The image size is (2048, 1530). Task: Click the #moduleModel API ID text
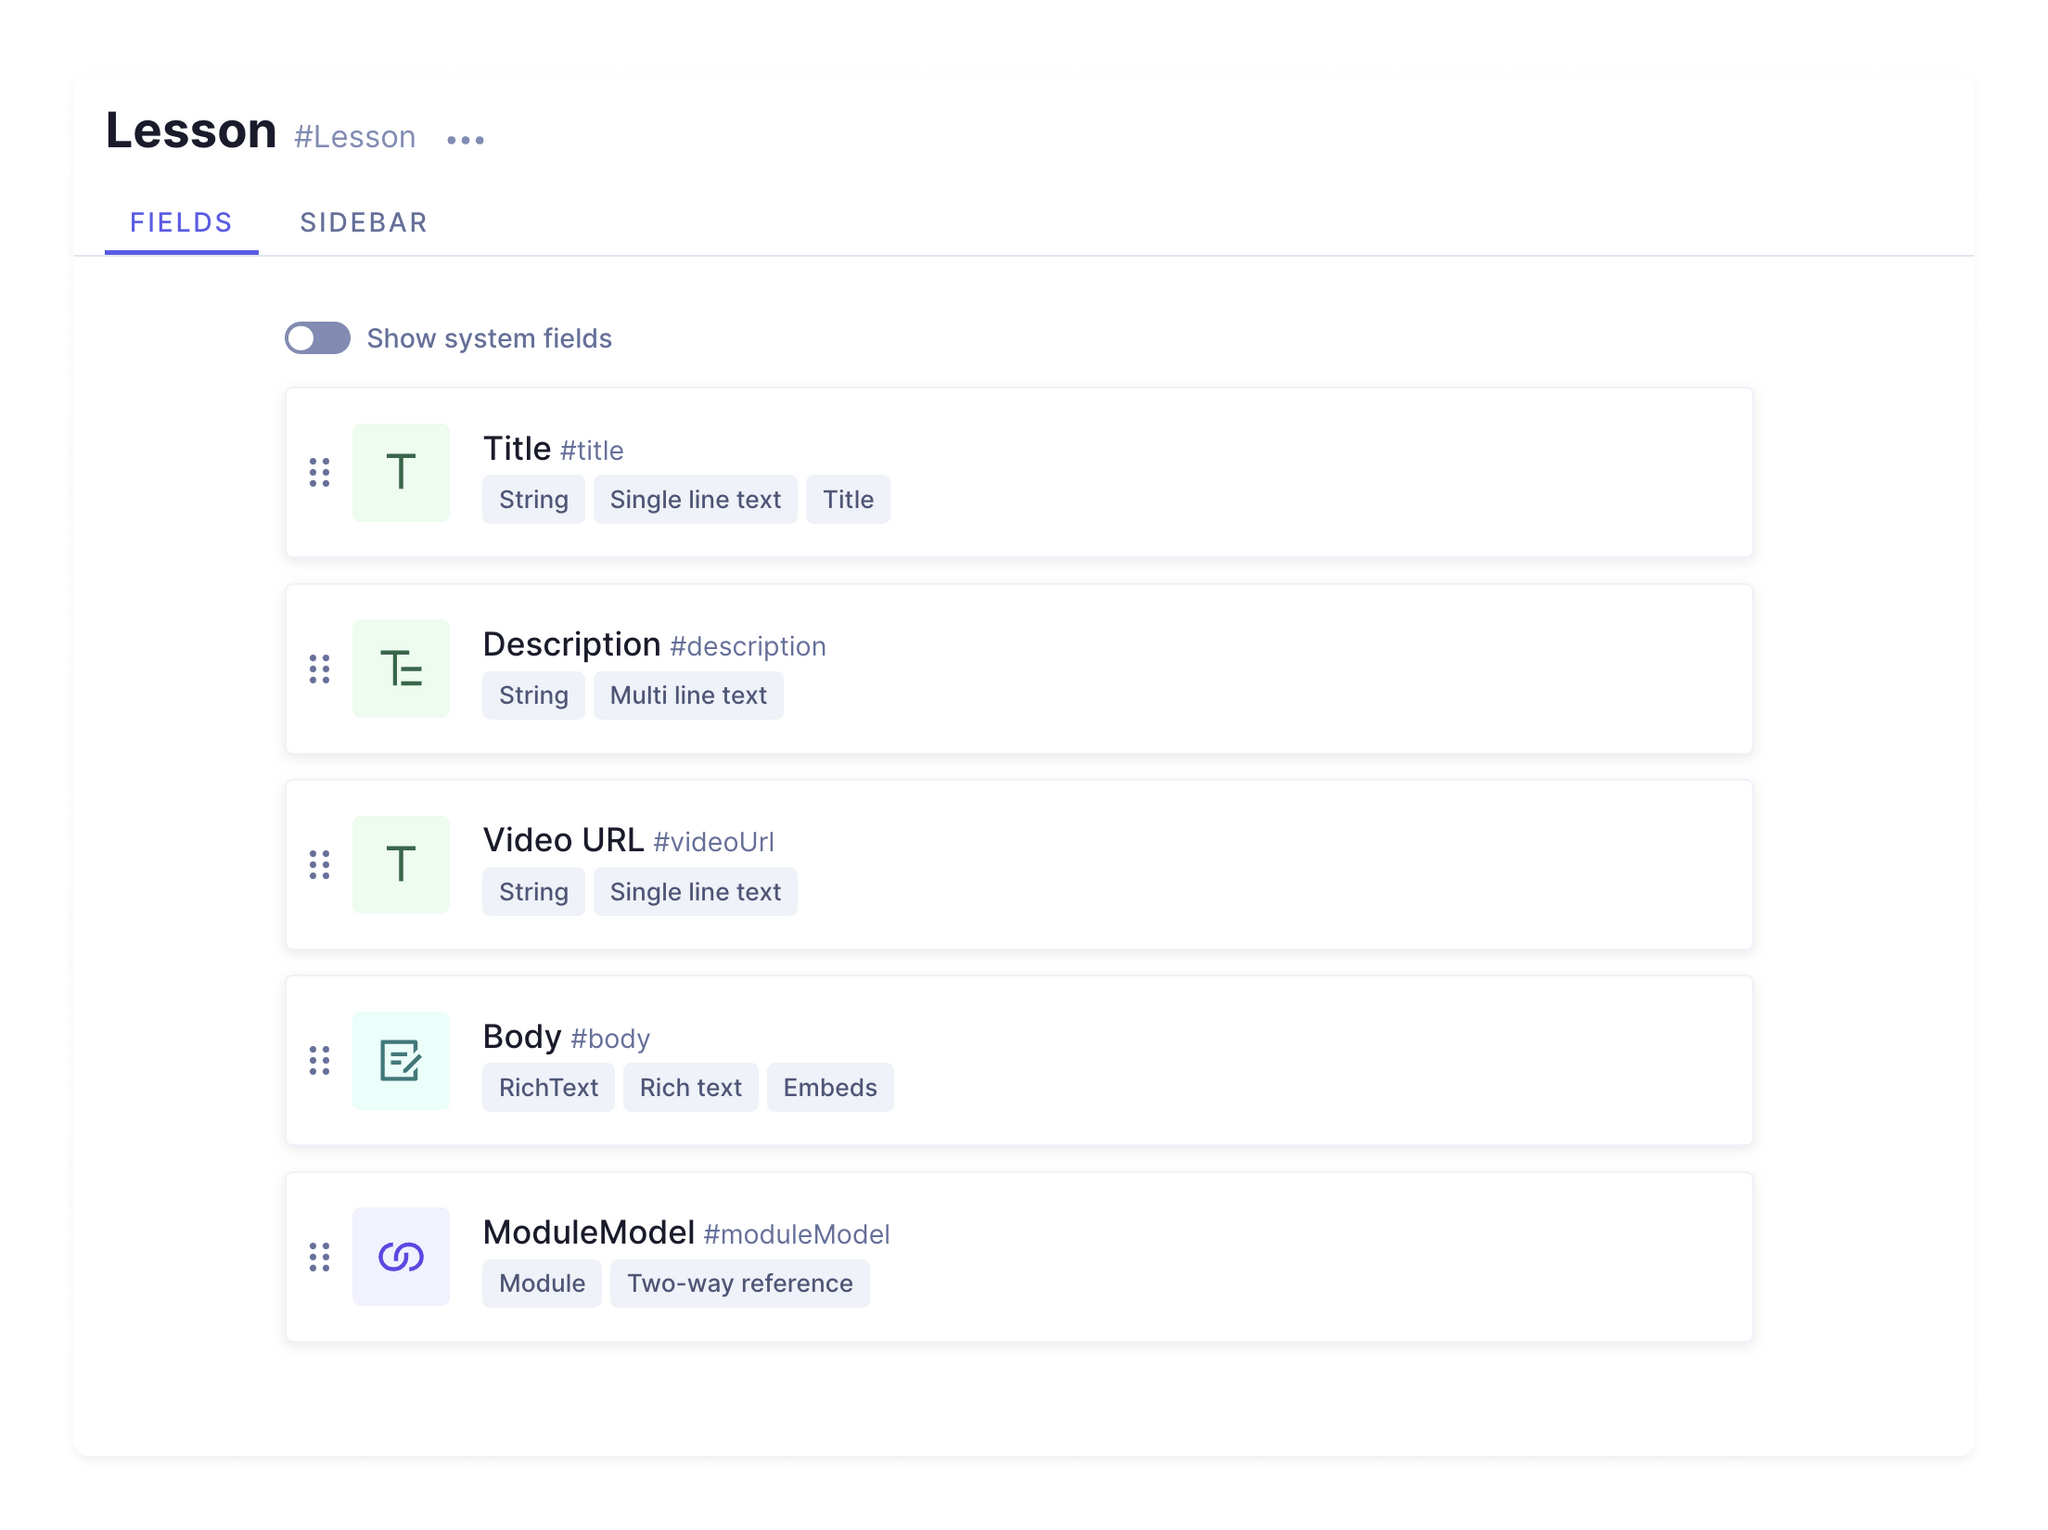[797, 1234]
